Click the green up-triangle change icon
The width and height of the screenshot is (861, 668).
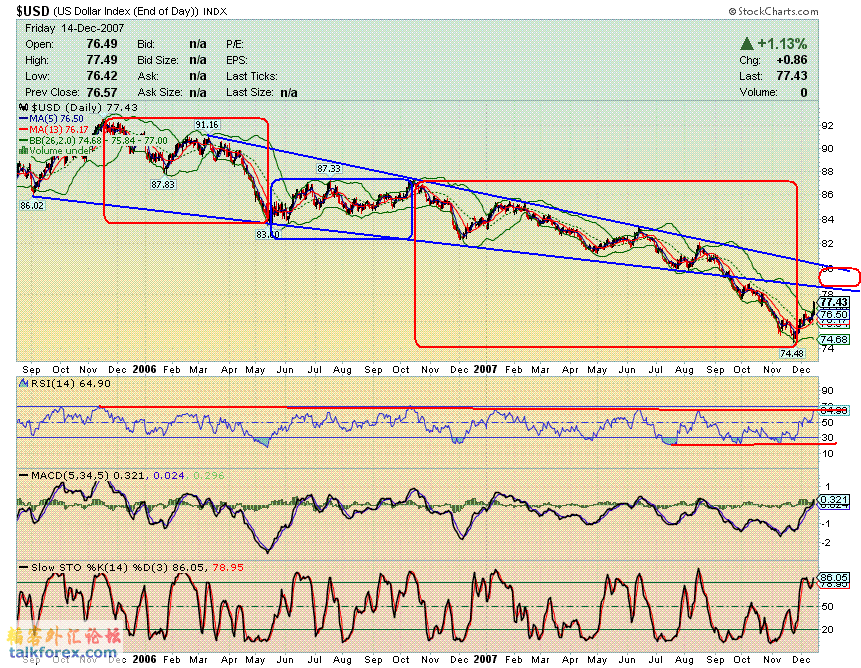coord(746,43)
